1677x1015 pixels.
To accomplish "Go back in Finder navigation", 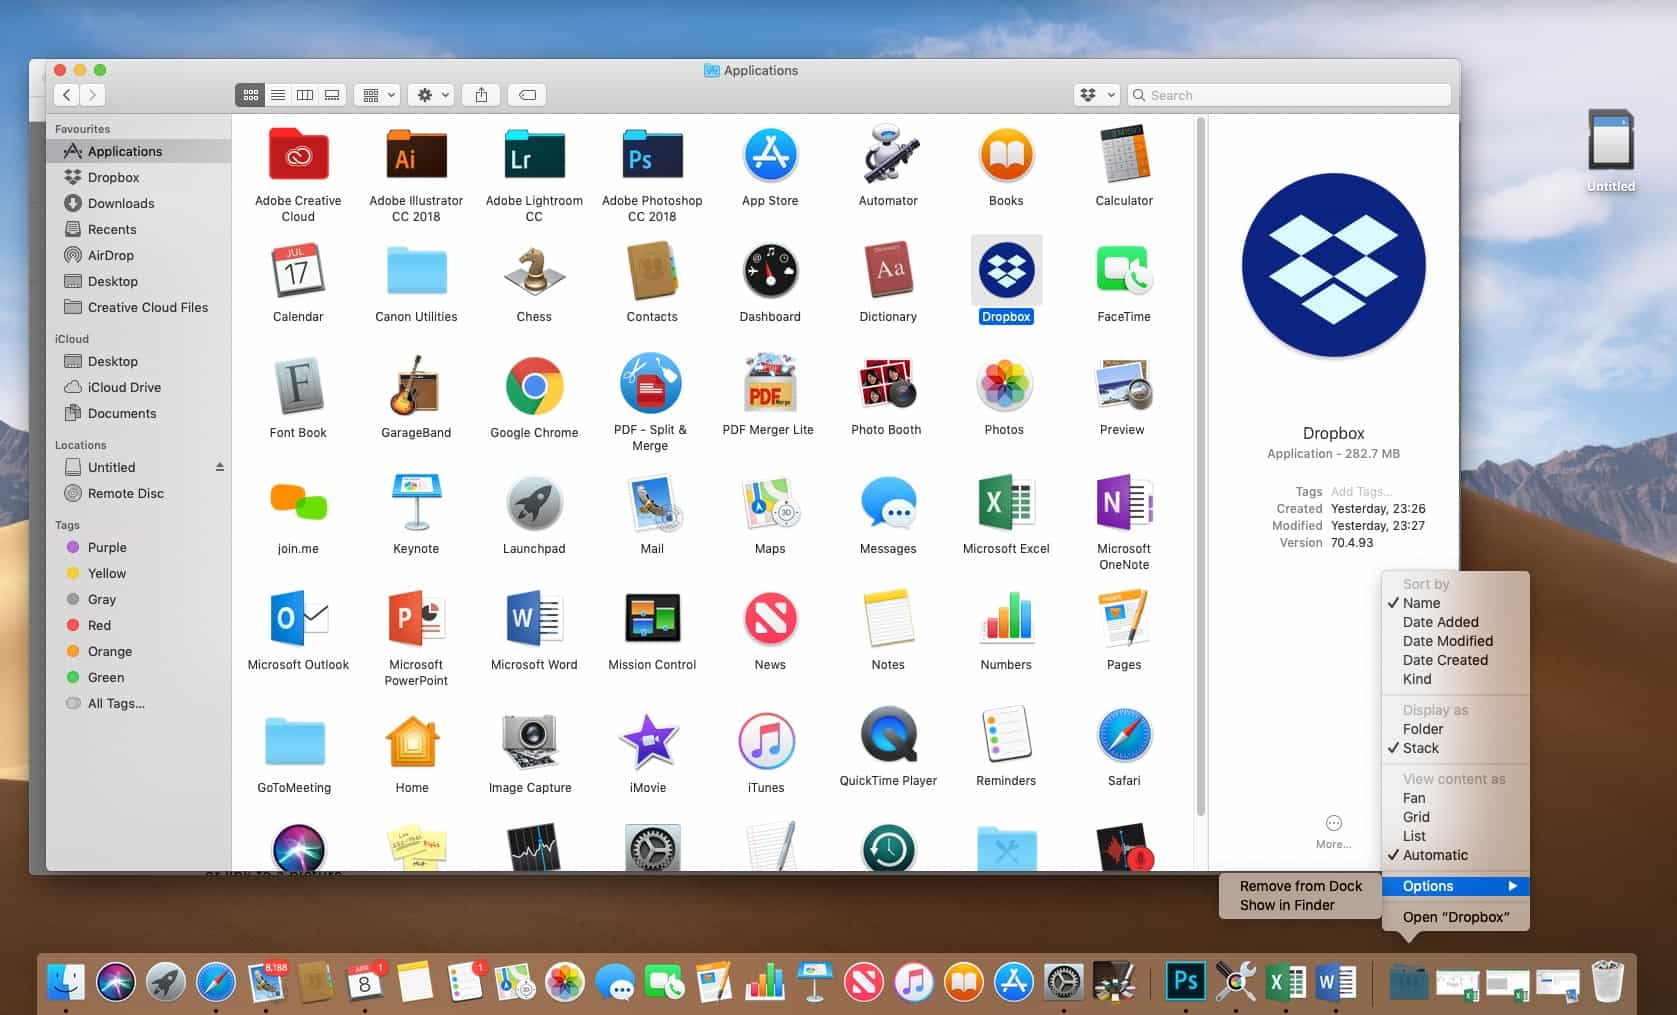I will (66, 95).
